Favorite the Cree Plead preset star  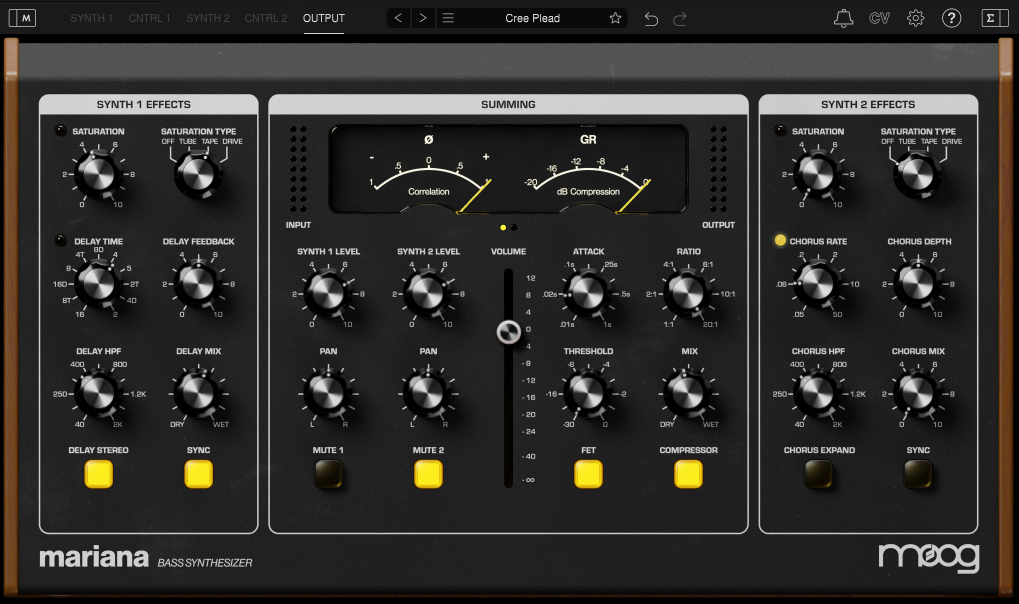[x=615, y=18]
